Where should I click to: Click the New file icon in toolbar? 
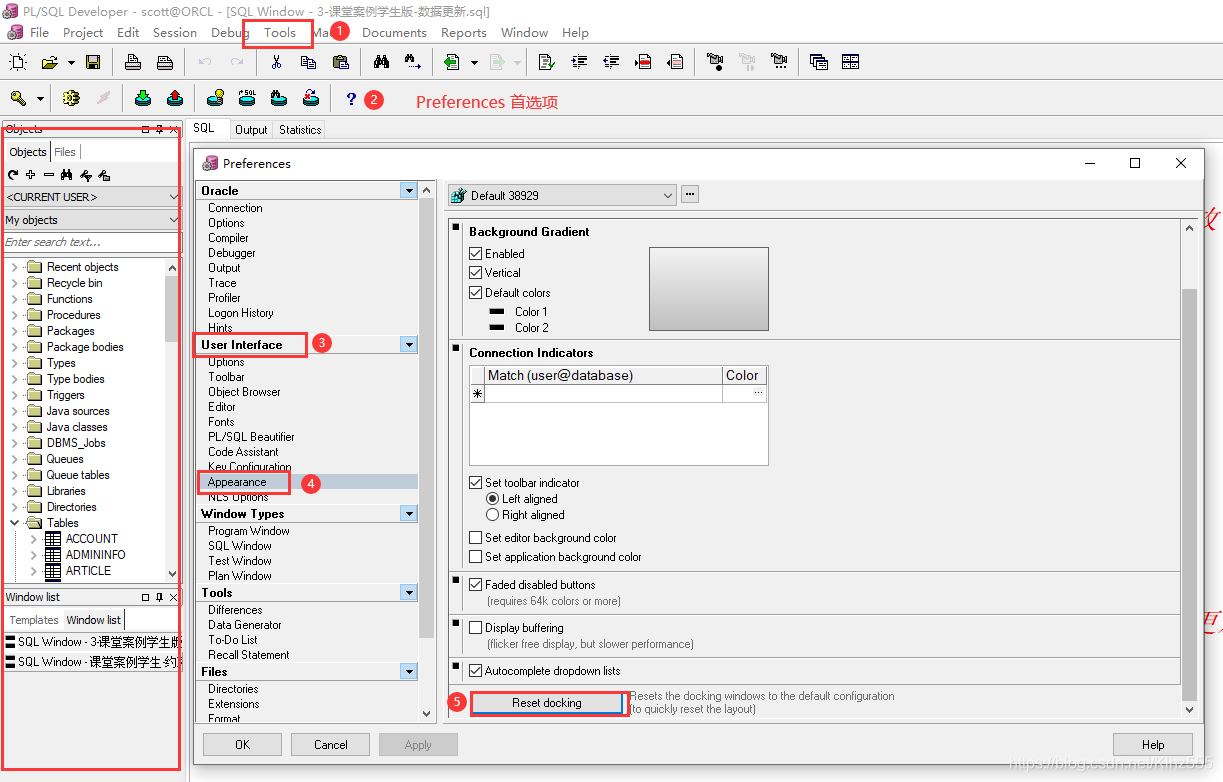point(18,62)
